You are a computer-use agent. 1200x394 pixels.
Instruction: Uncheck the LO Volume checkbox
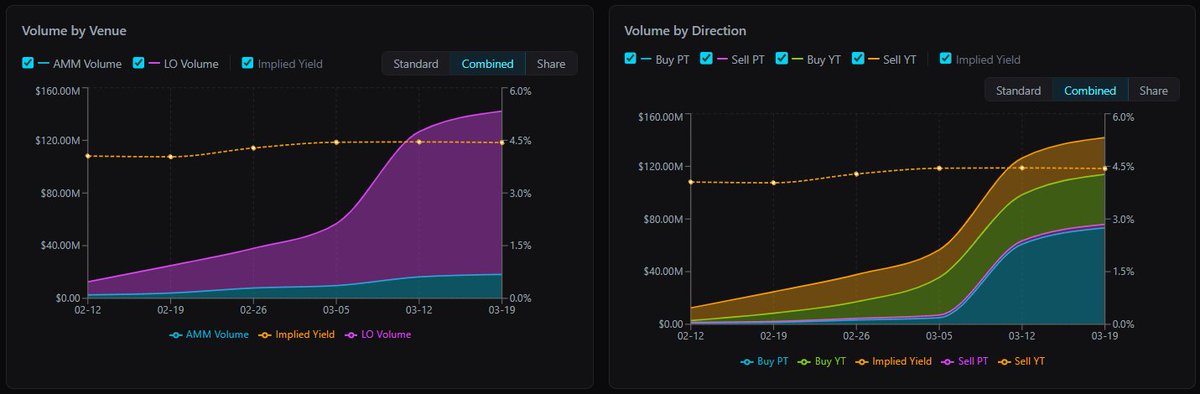pos(139,63)
